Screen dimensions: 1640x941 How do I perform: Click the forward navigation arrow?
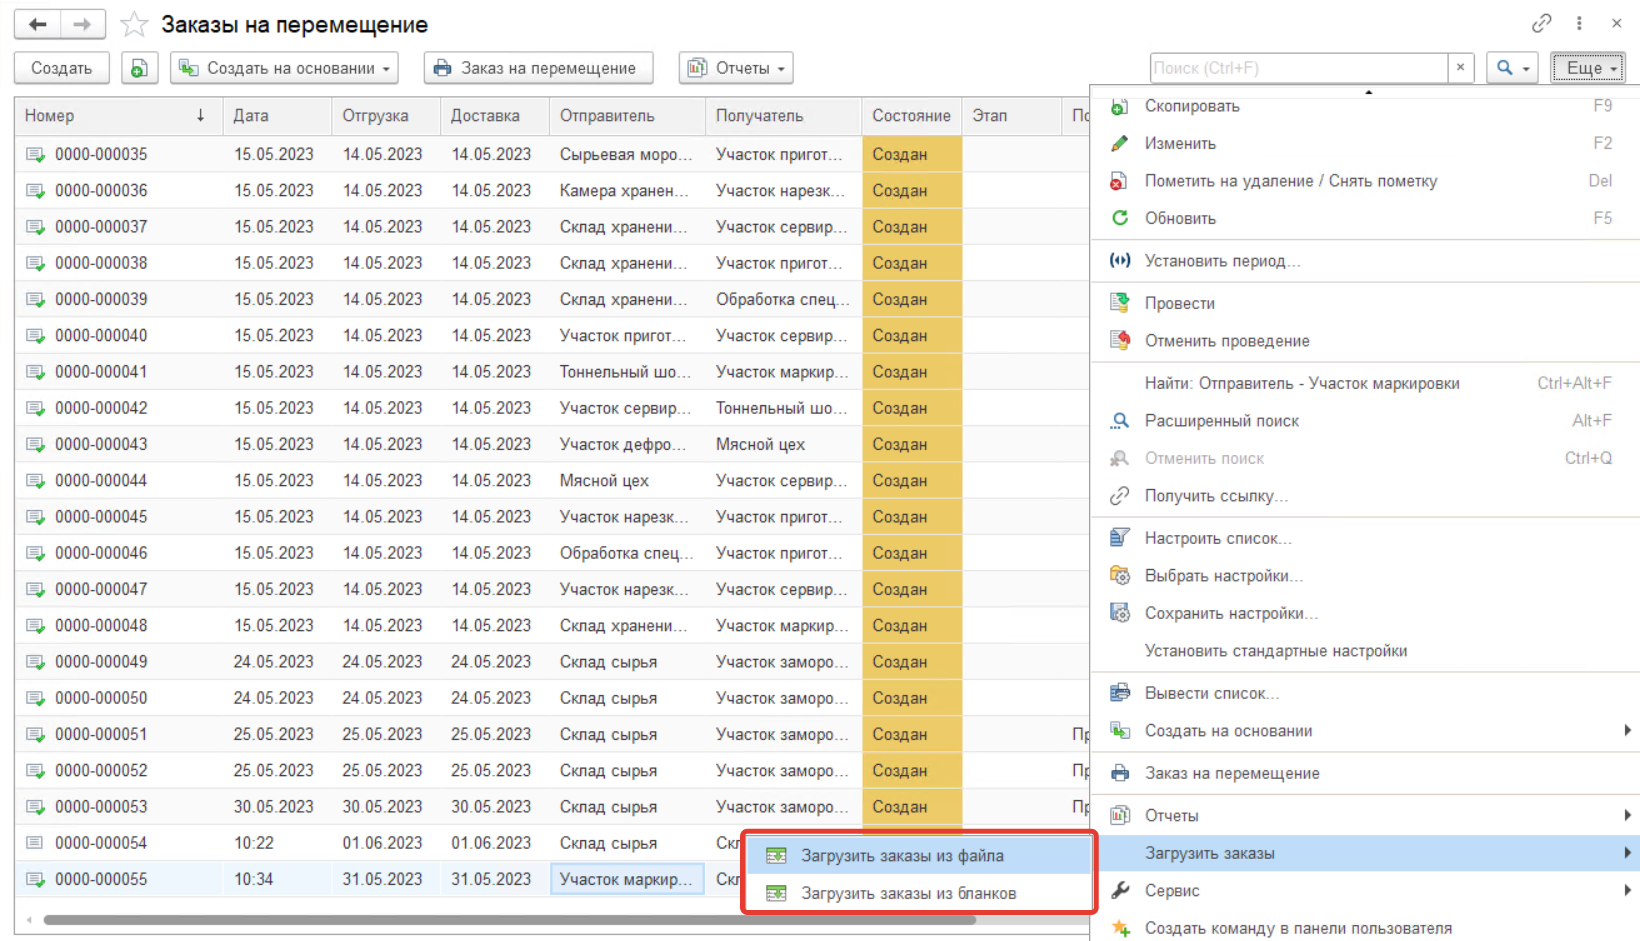pyautogui.click(x=83, y=24)
